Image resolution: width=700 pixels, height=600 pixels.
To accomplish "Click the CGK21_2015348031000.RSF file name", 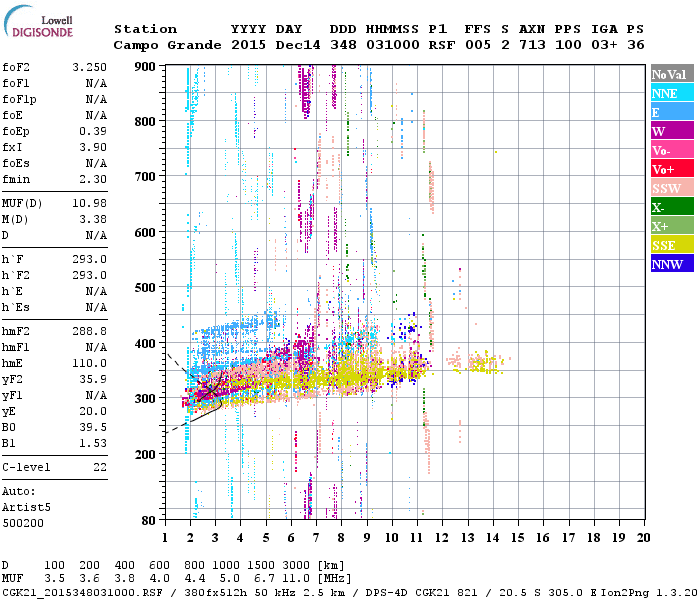I will point(83,593).
